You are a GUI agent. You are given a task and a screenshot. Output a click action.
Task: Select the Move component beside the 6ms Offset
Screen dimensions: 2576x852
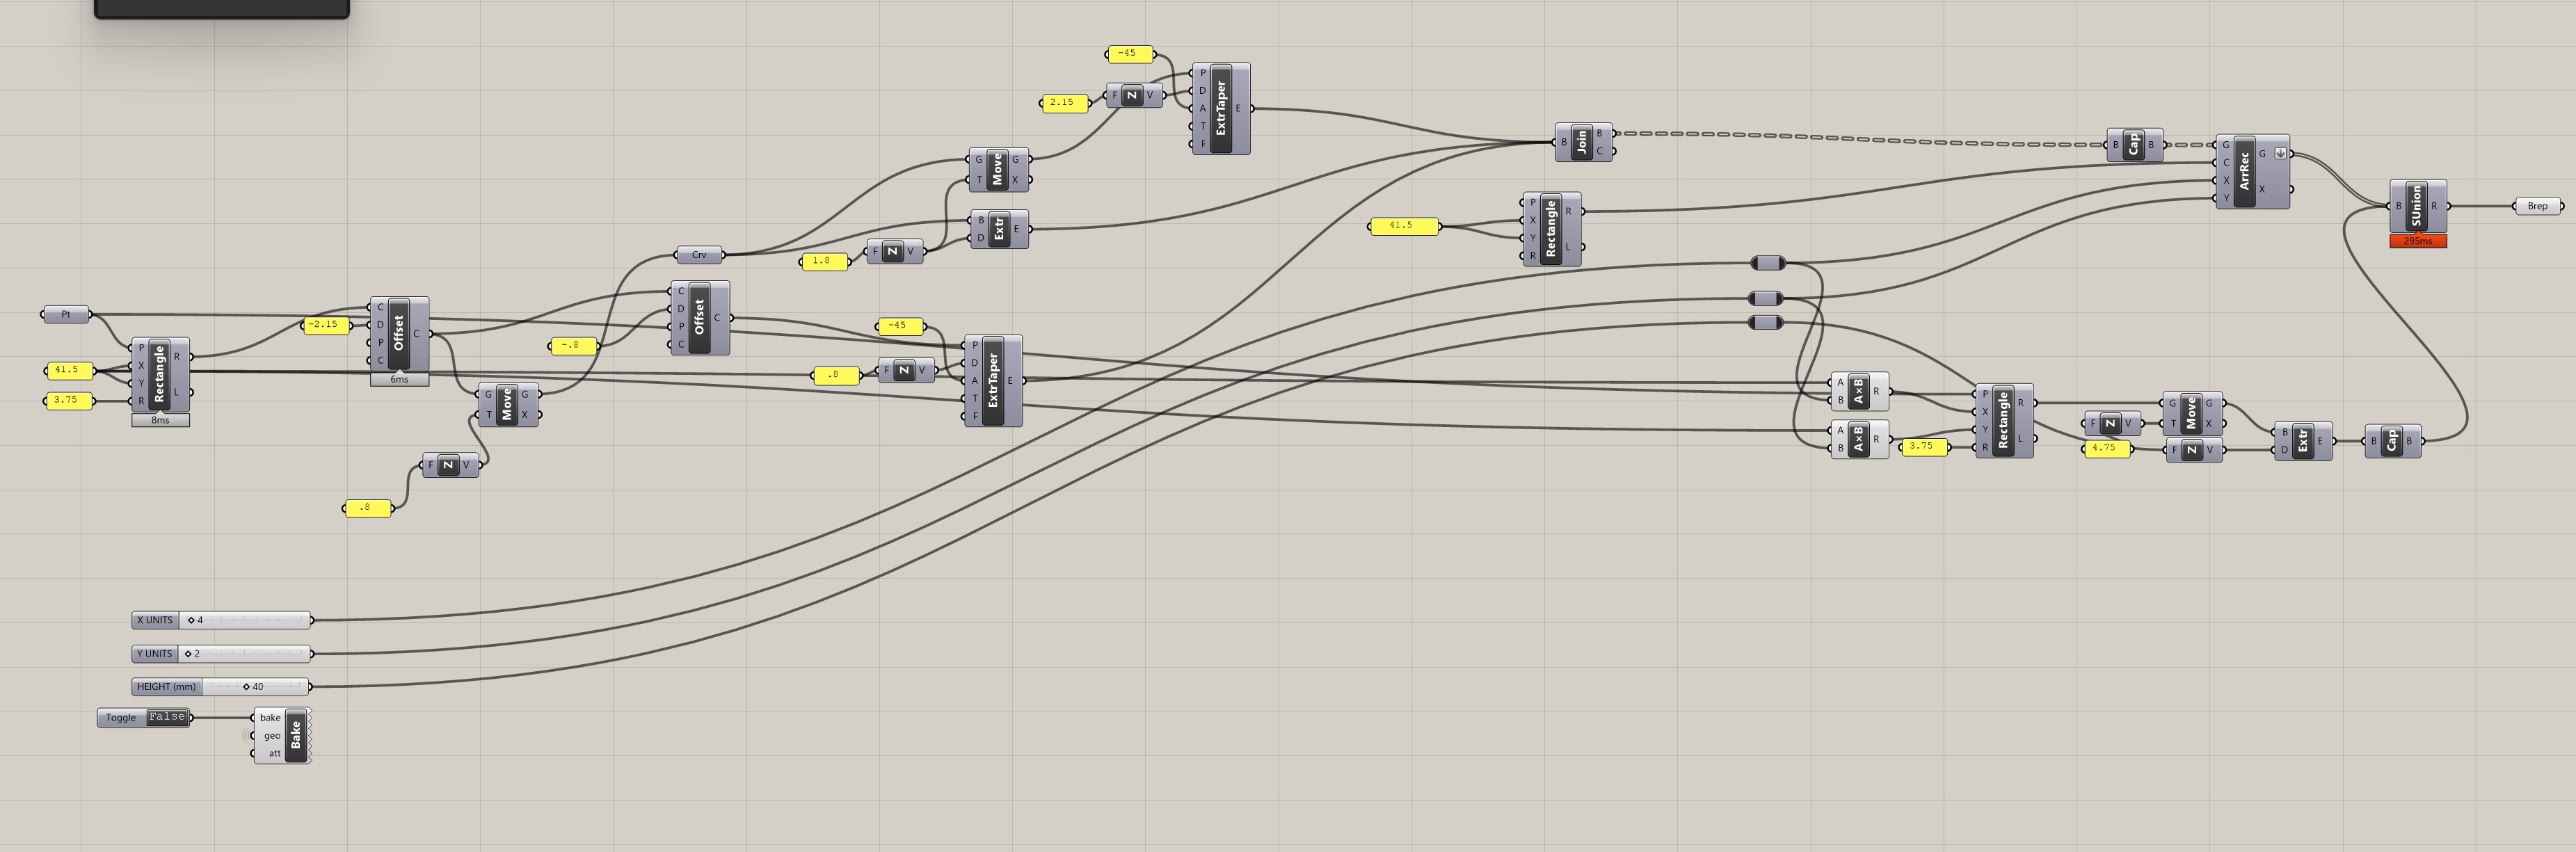(507, 405)
